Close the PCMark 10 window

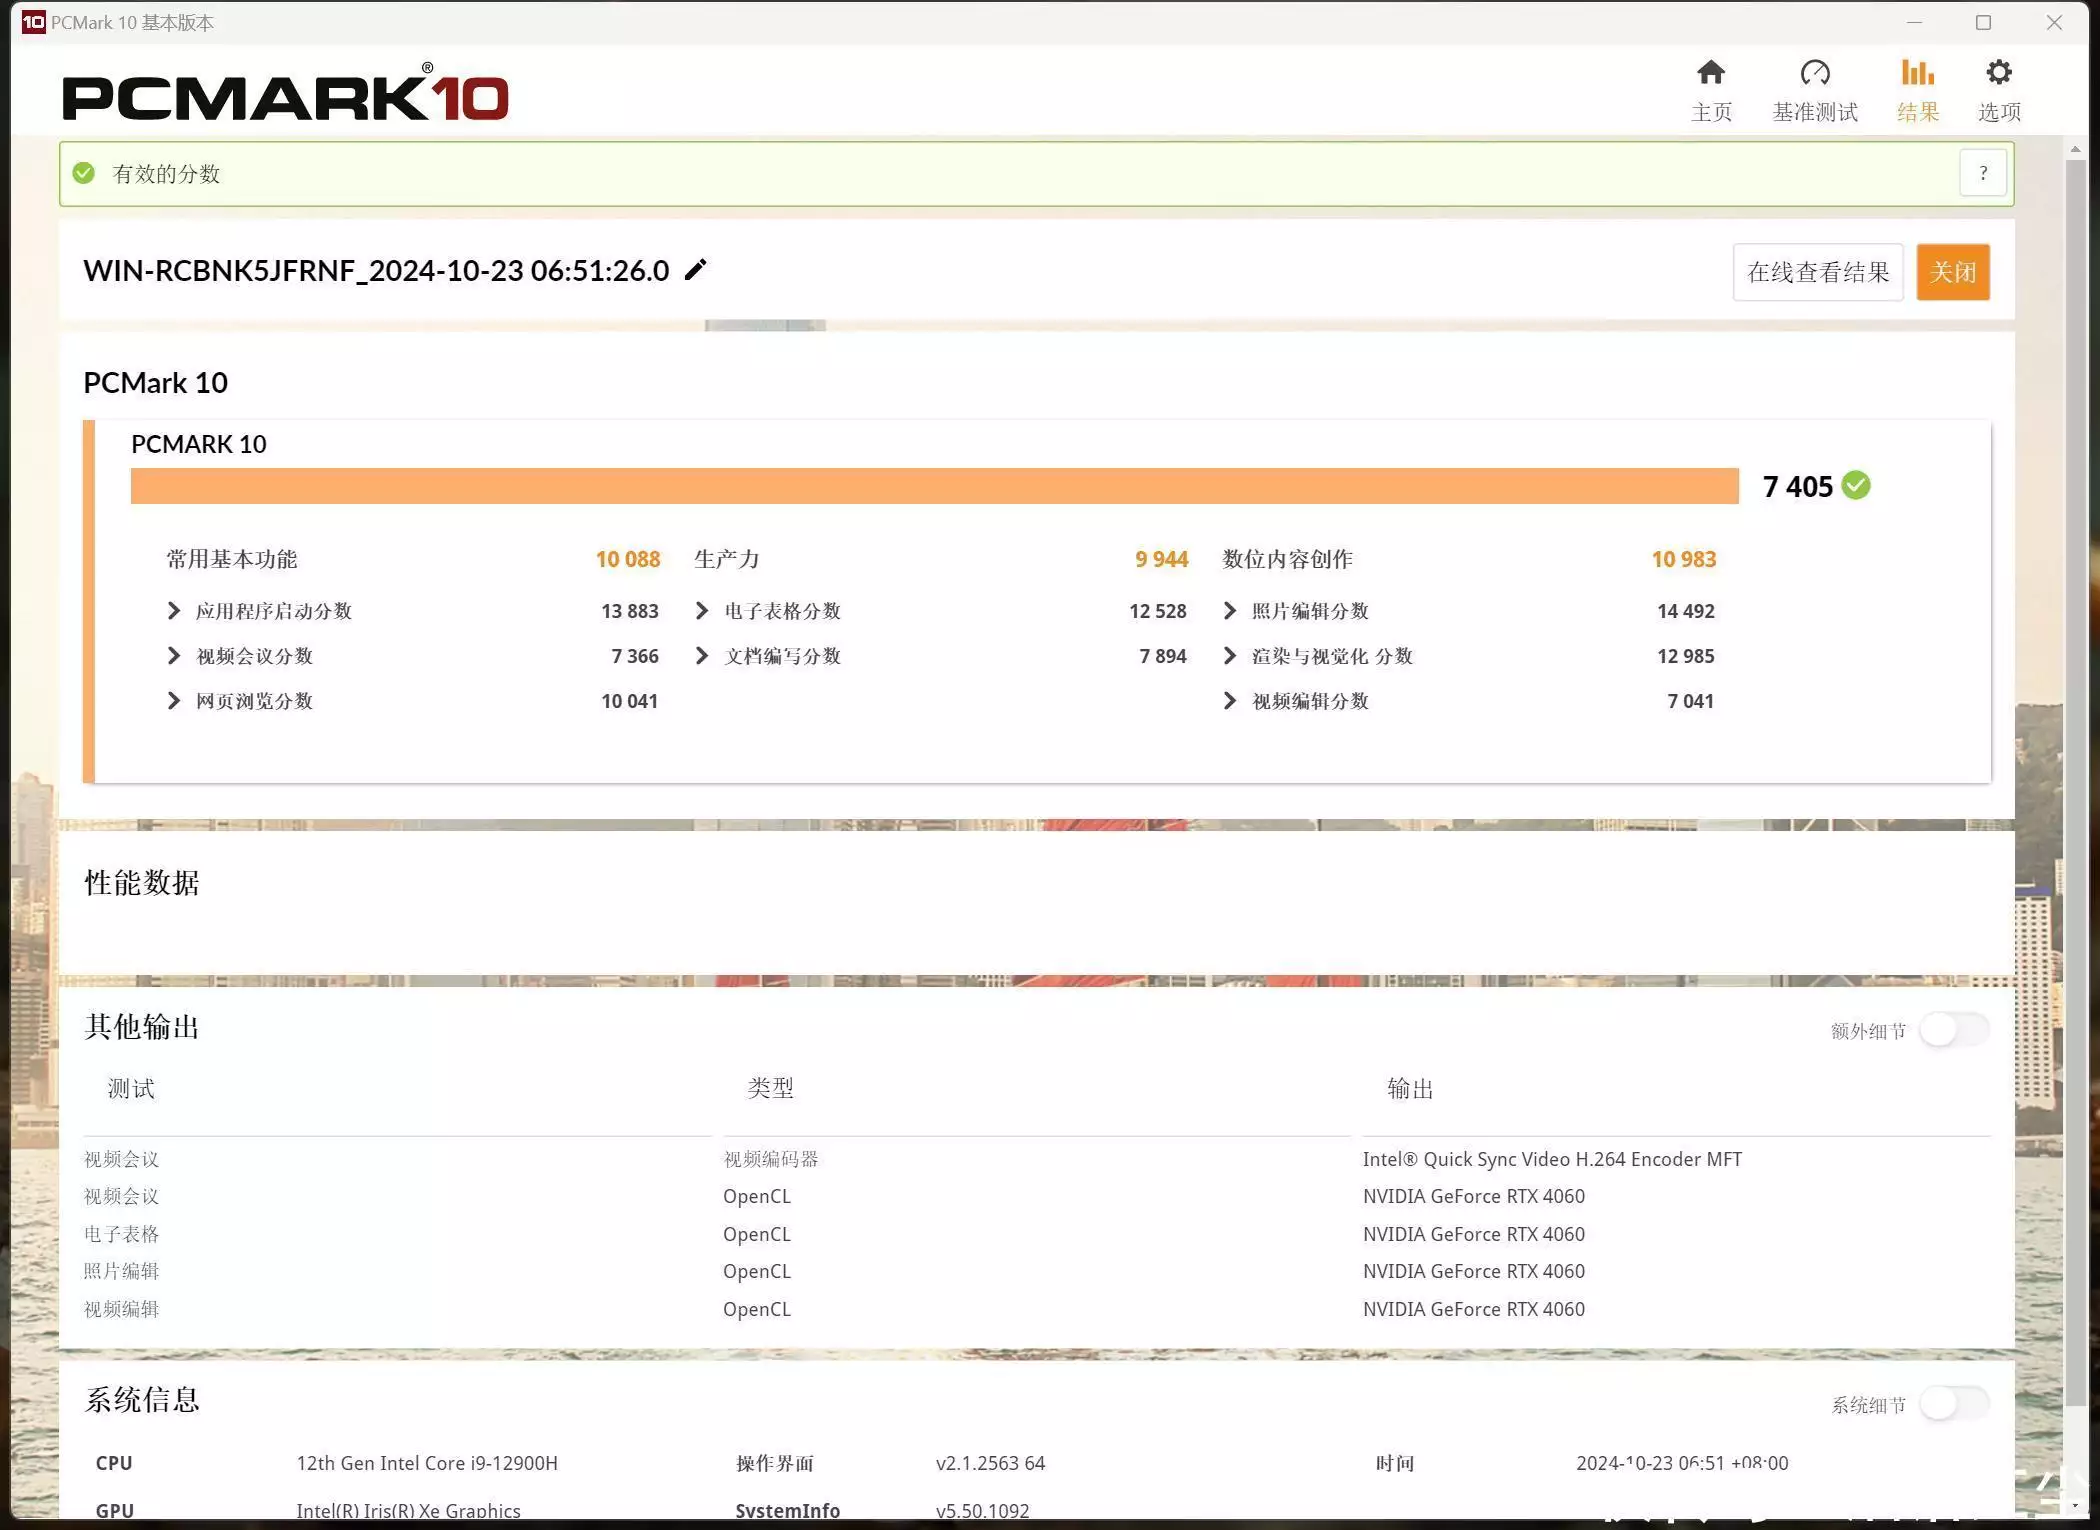tap(2054, 22)
